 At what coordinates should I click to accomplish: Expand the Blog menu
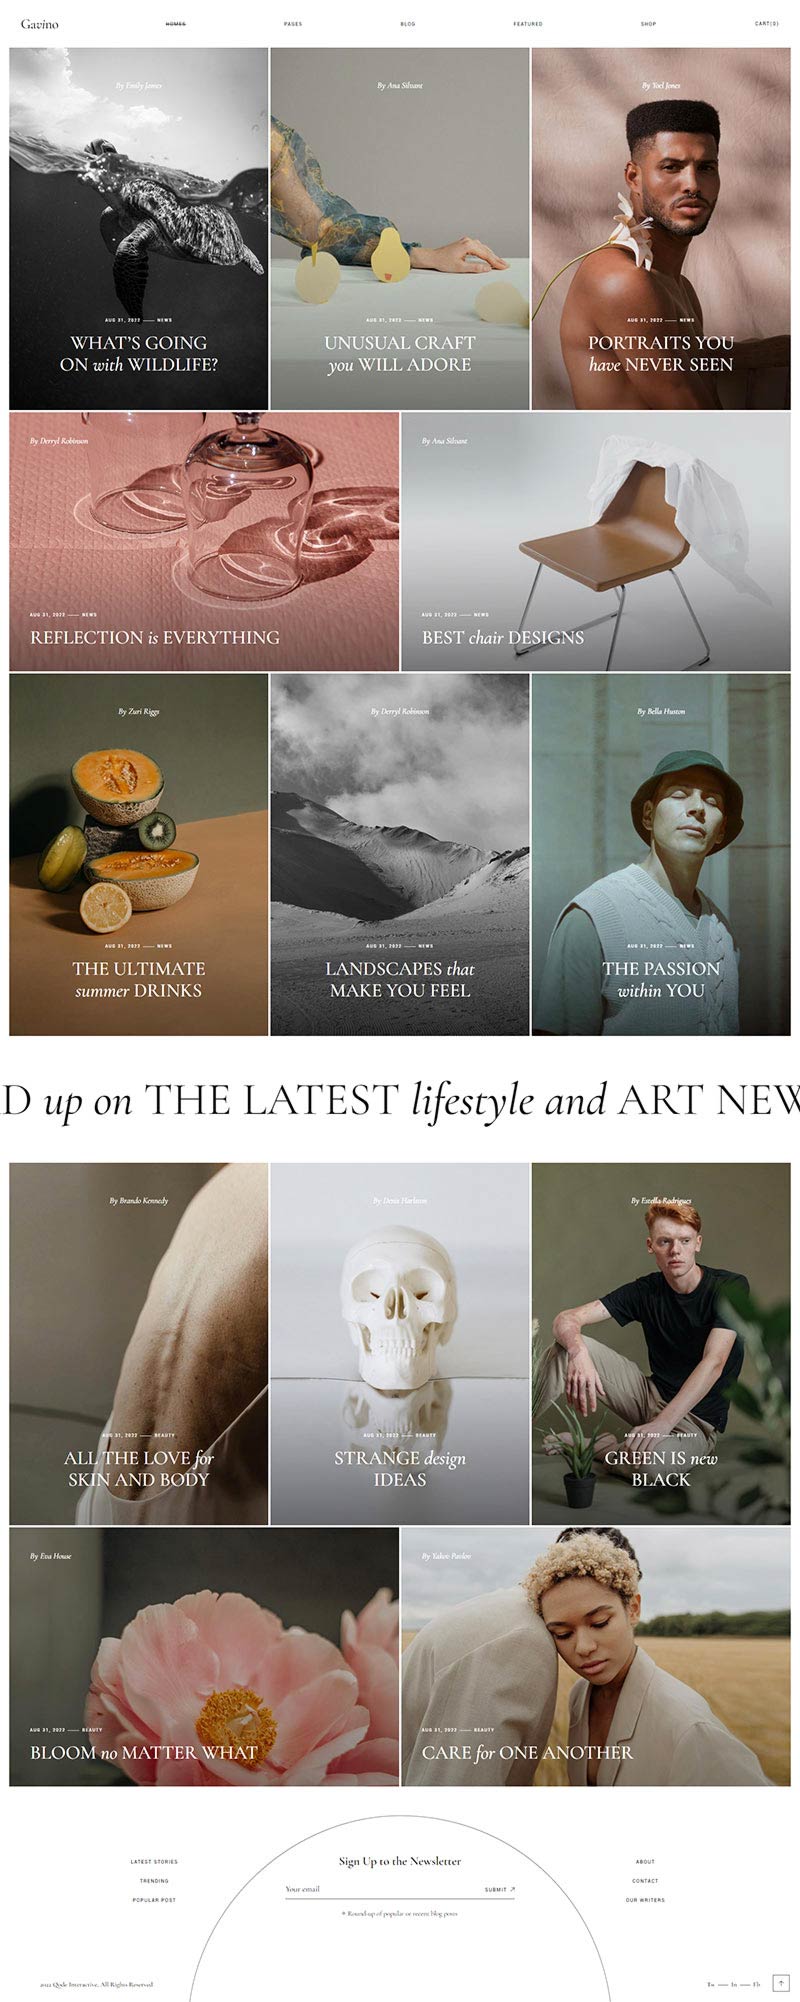tap(408, 24)
